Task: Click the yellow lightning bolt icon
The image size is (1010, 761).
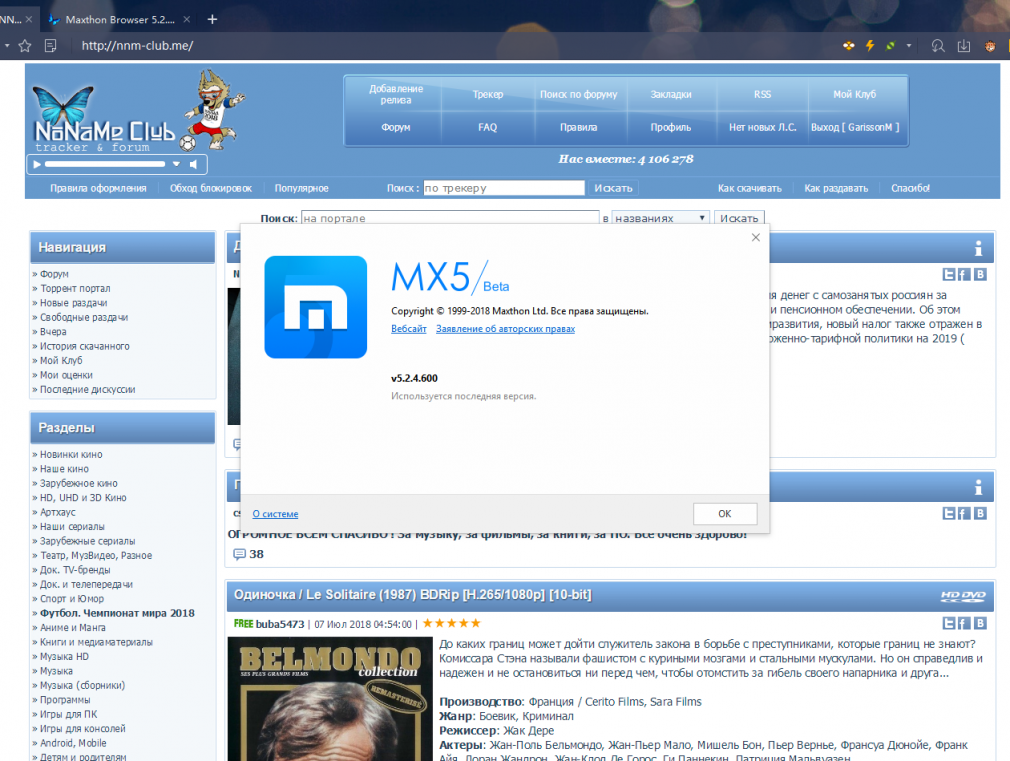Action: pyautogui.click(x=870, y=46)
